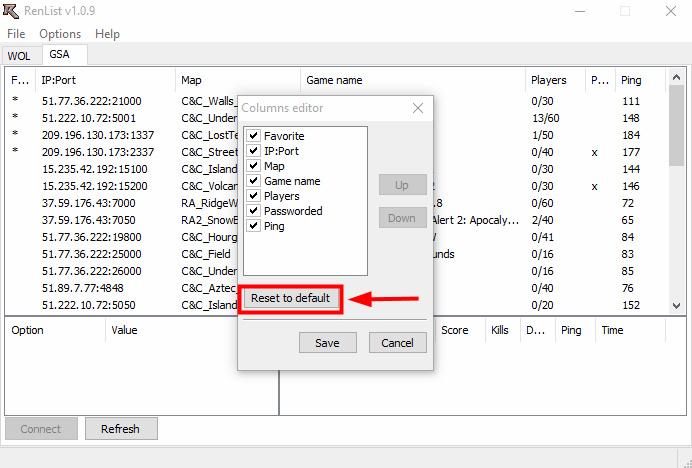692x468 pixels.
Task: Uncheck the Map column checkbox
Action: 253,165
